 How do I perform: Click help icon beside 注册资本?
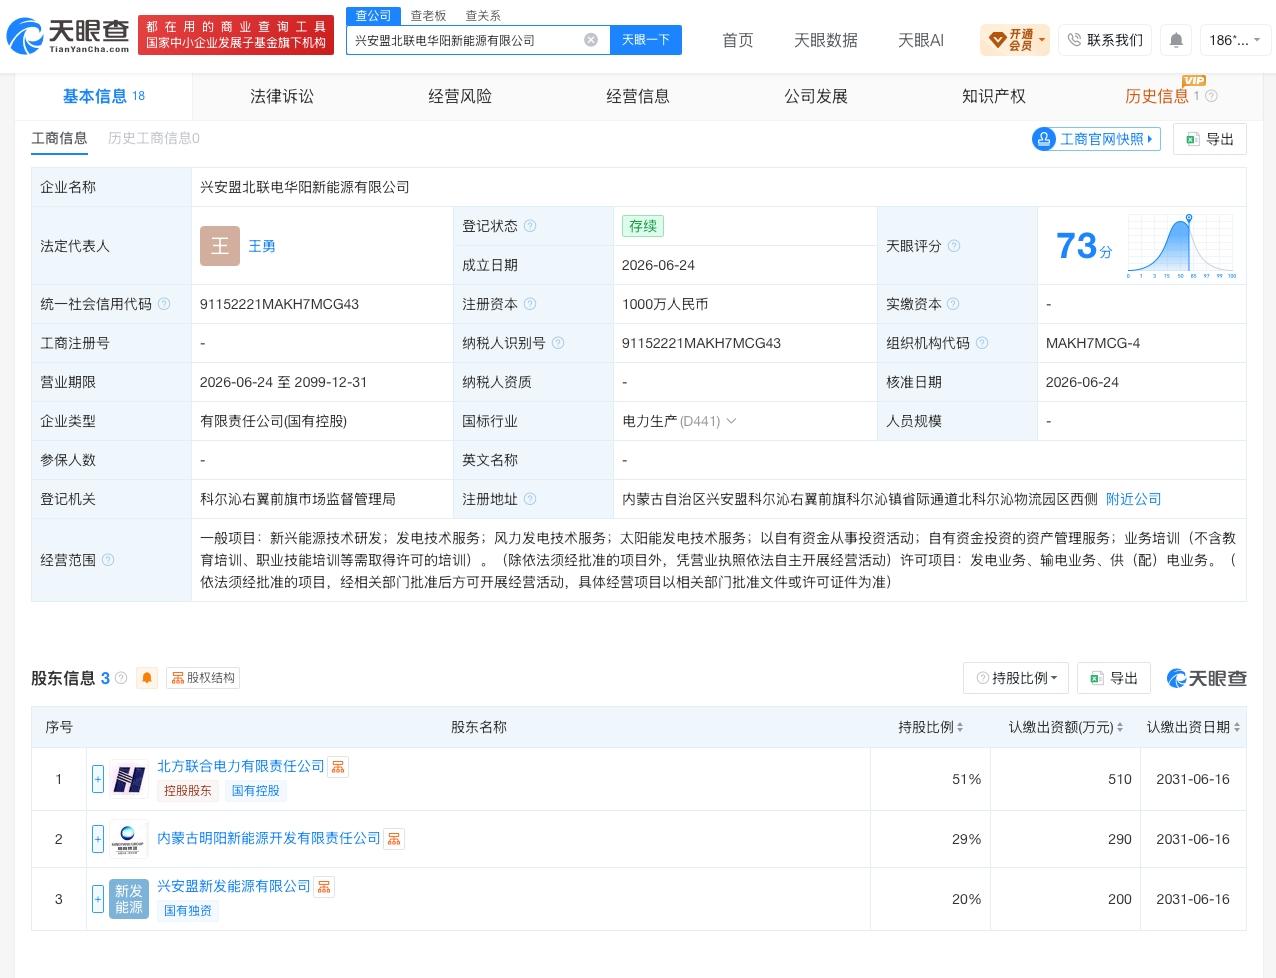(x=530, y=304)
